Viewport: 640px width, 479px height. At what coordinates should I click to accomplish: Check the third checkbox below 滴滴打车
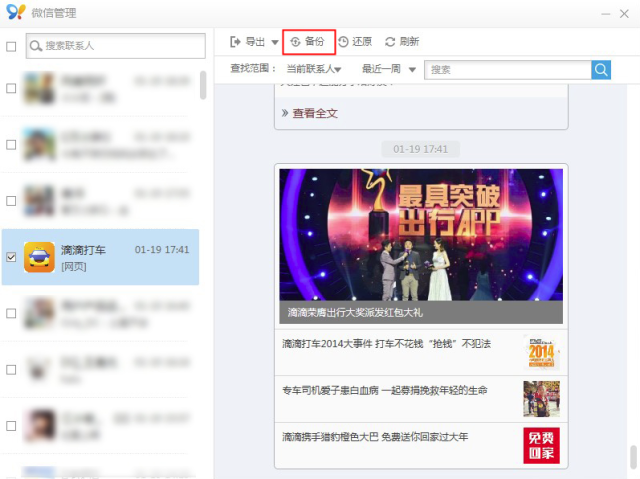coord(11,426)
